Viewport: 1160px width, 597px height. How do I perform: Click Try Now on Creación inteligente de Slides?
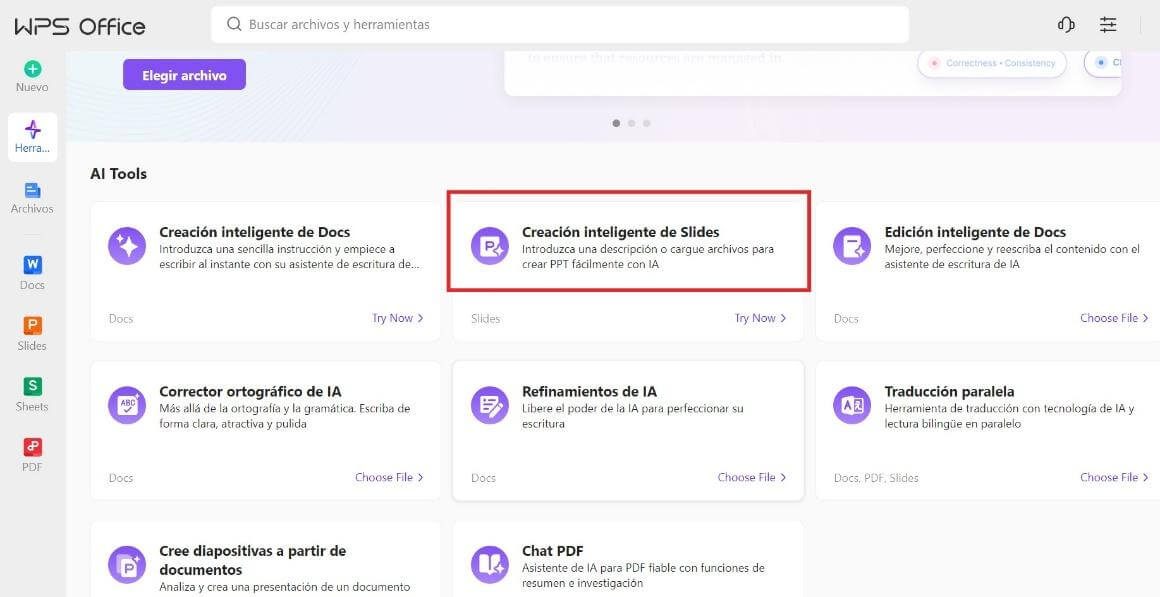[761, 318]
